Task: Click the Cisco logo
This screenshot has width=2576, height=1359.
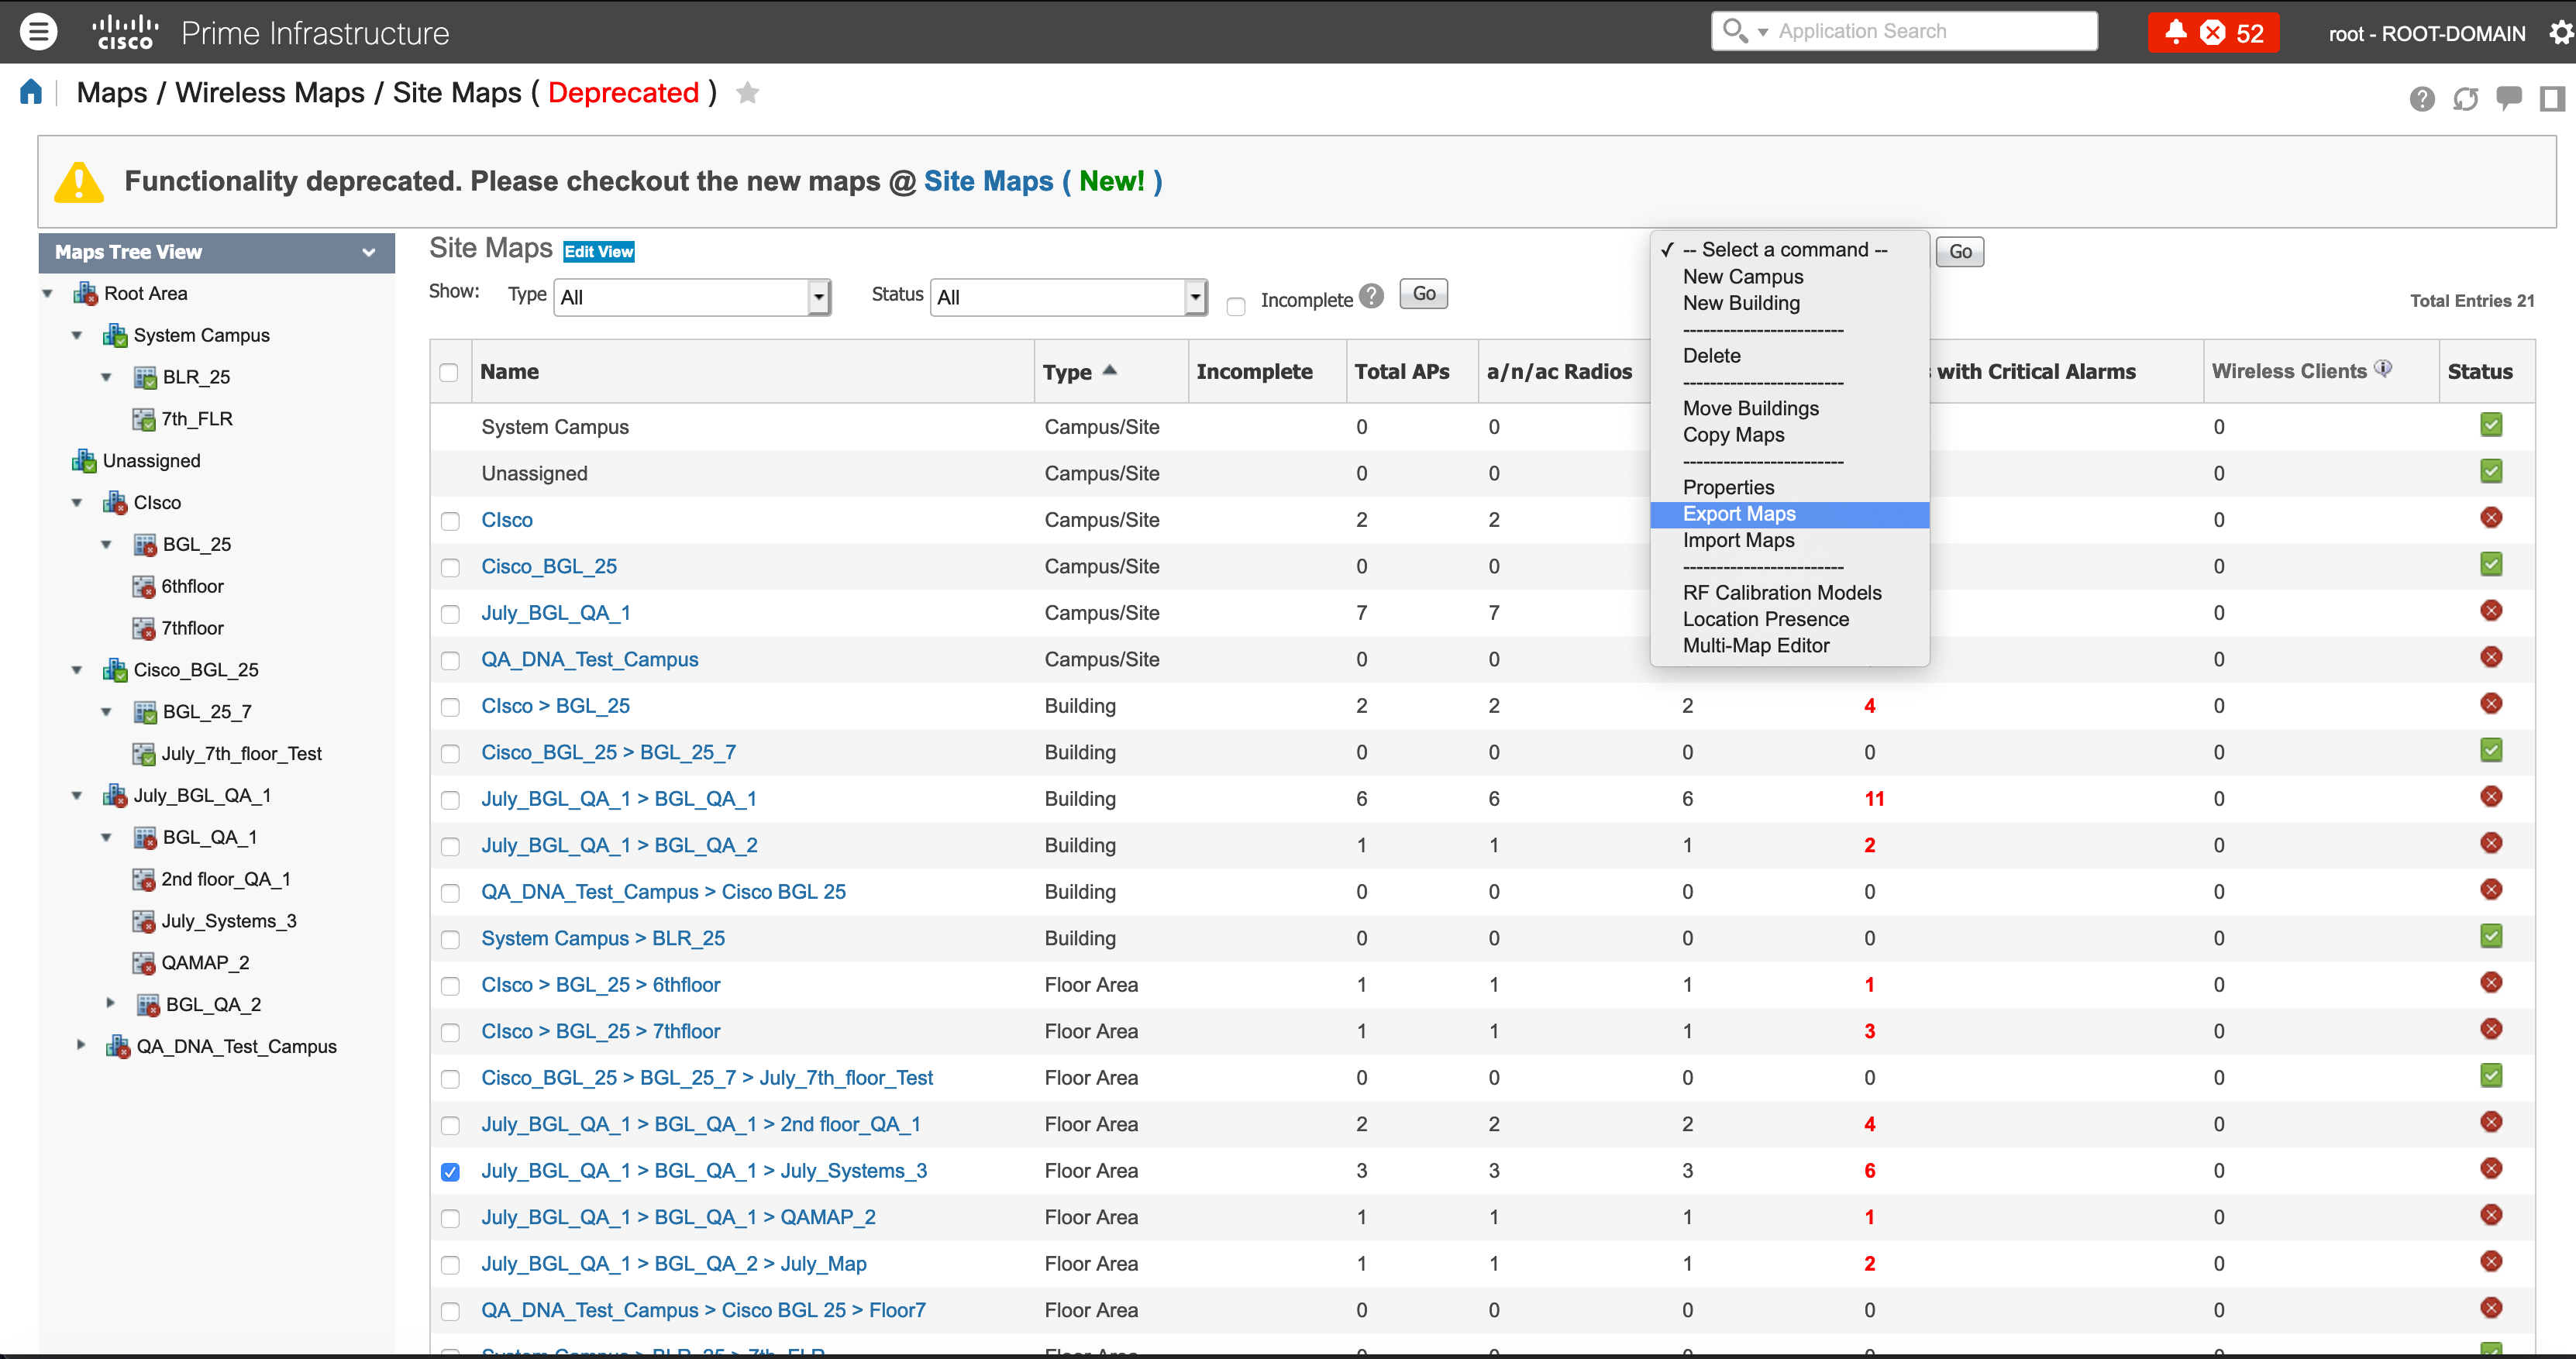Action: [x=125, y=32]
